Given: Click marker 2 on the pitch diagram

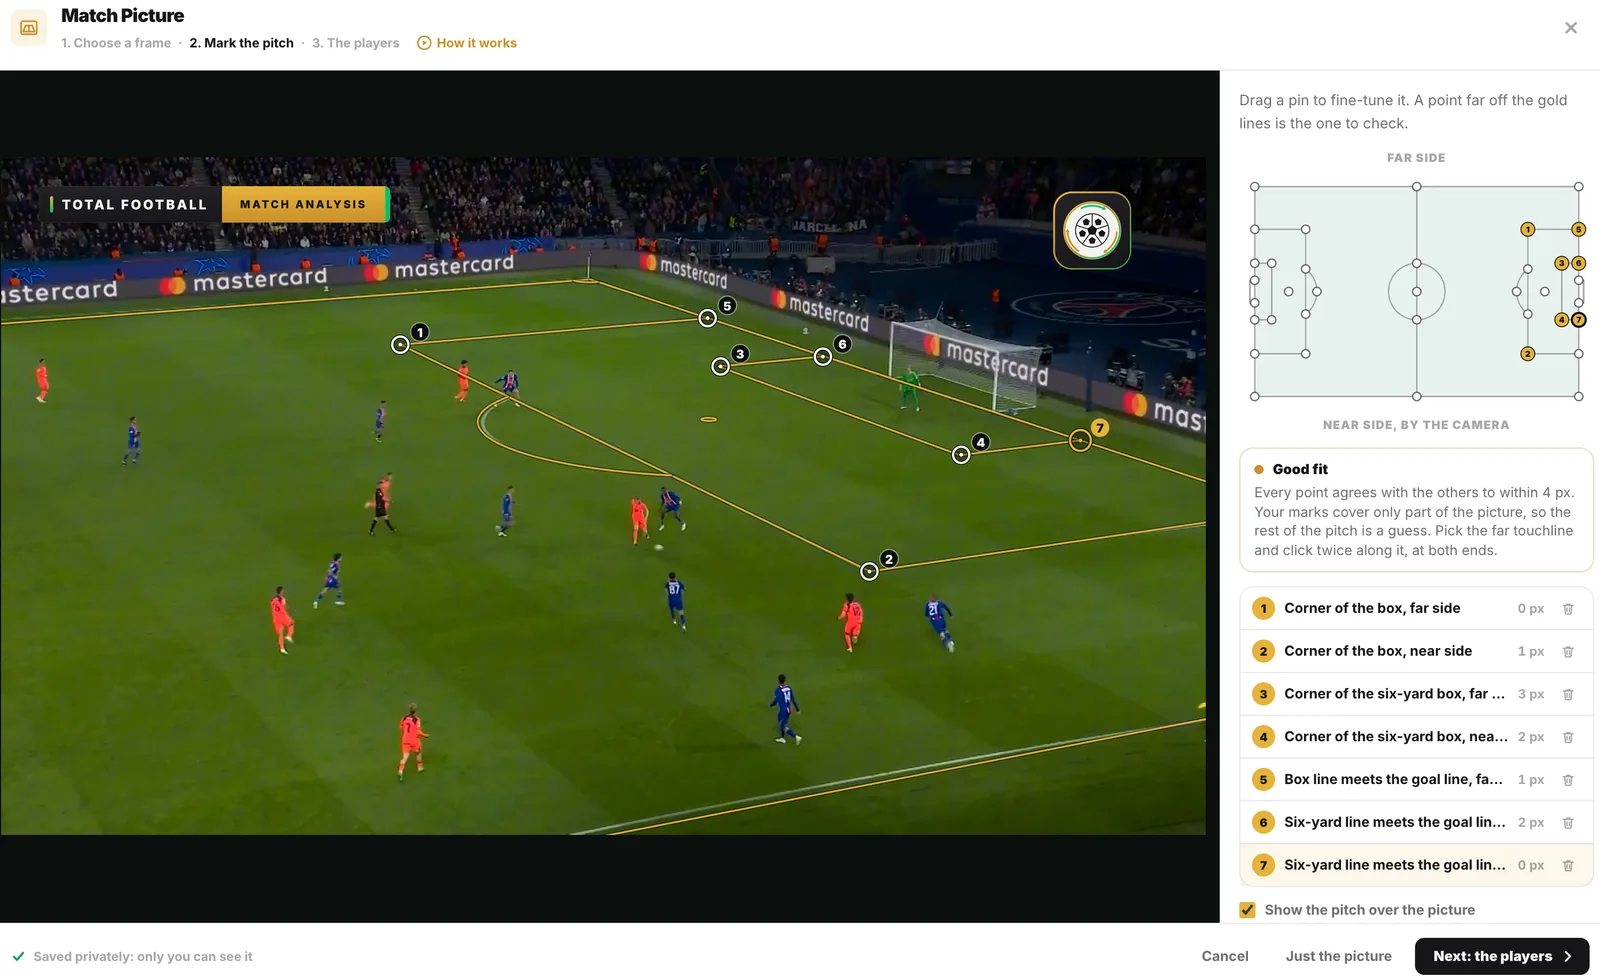Looking at the screenshot, I should tap(1527, 354).
